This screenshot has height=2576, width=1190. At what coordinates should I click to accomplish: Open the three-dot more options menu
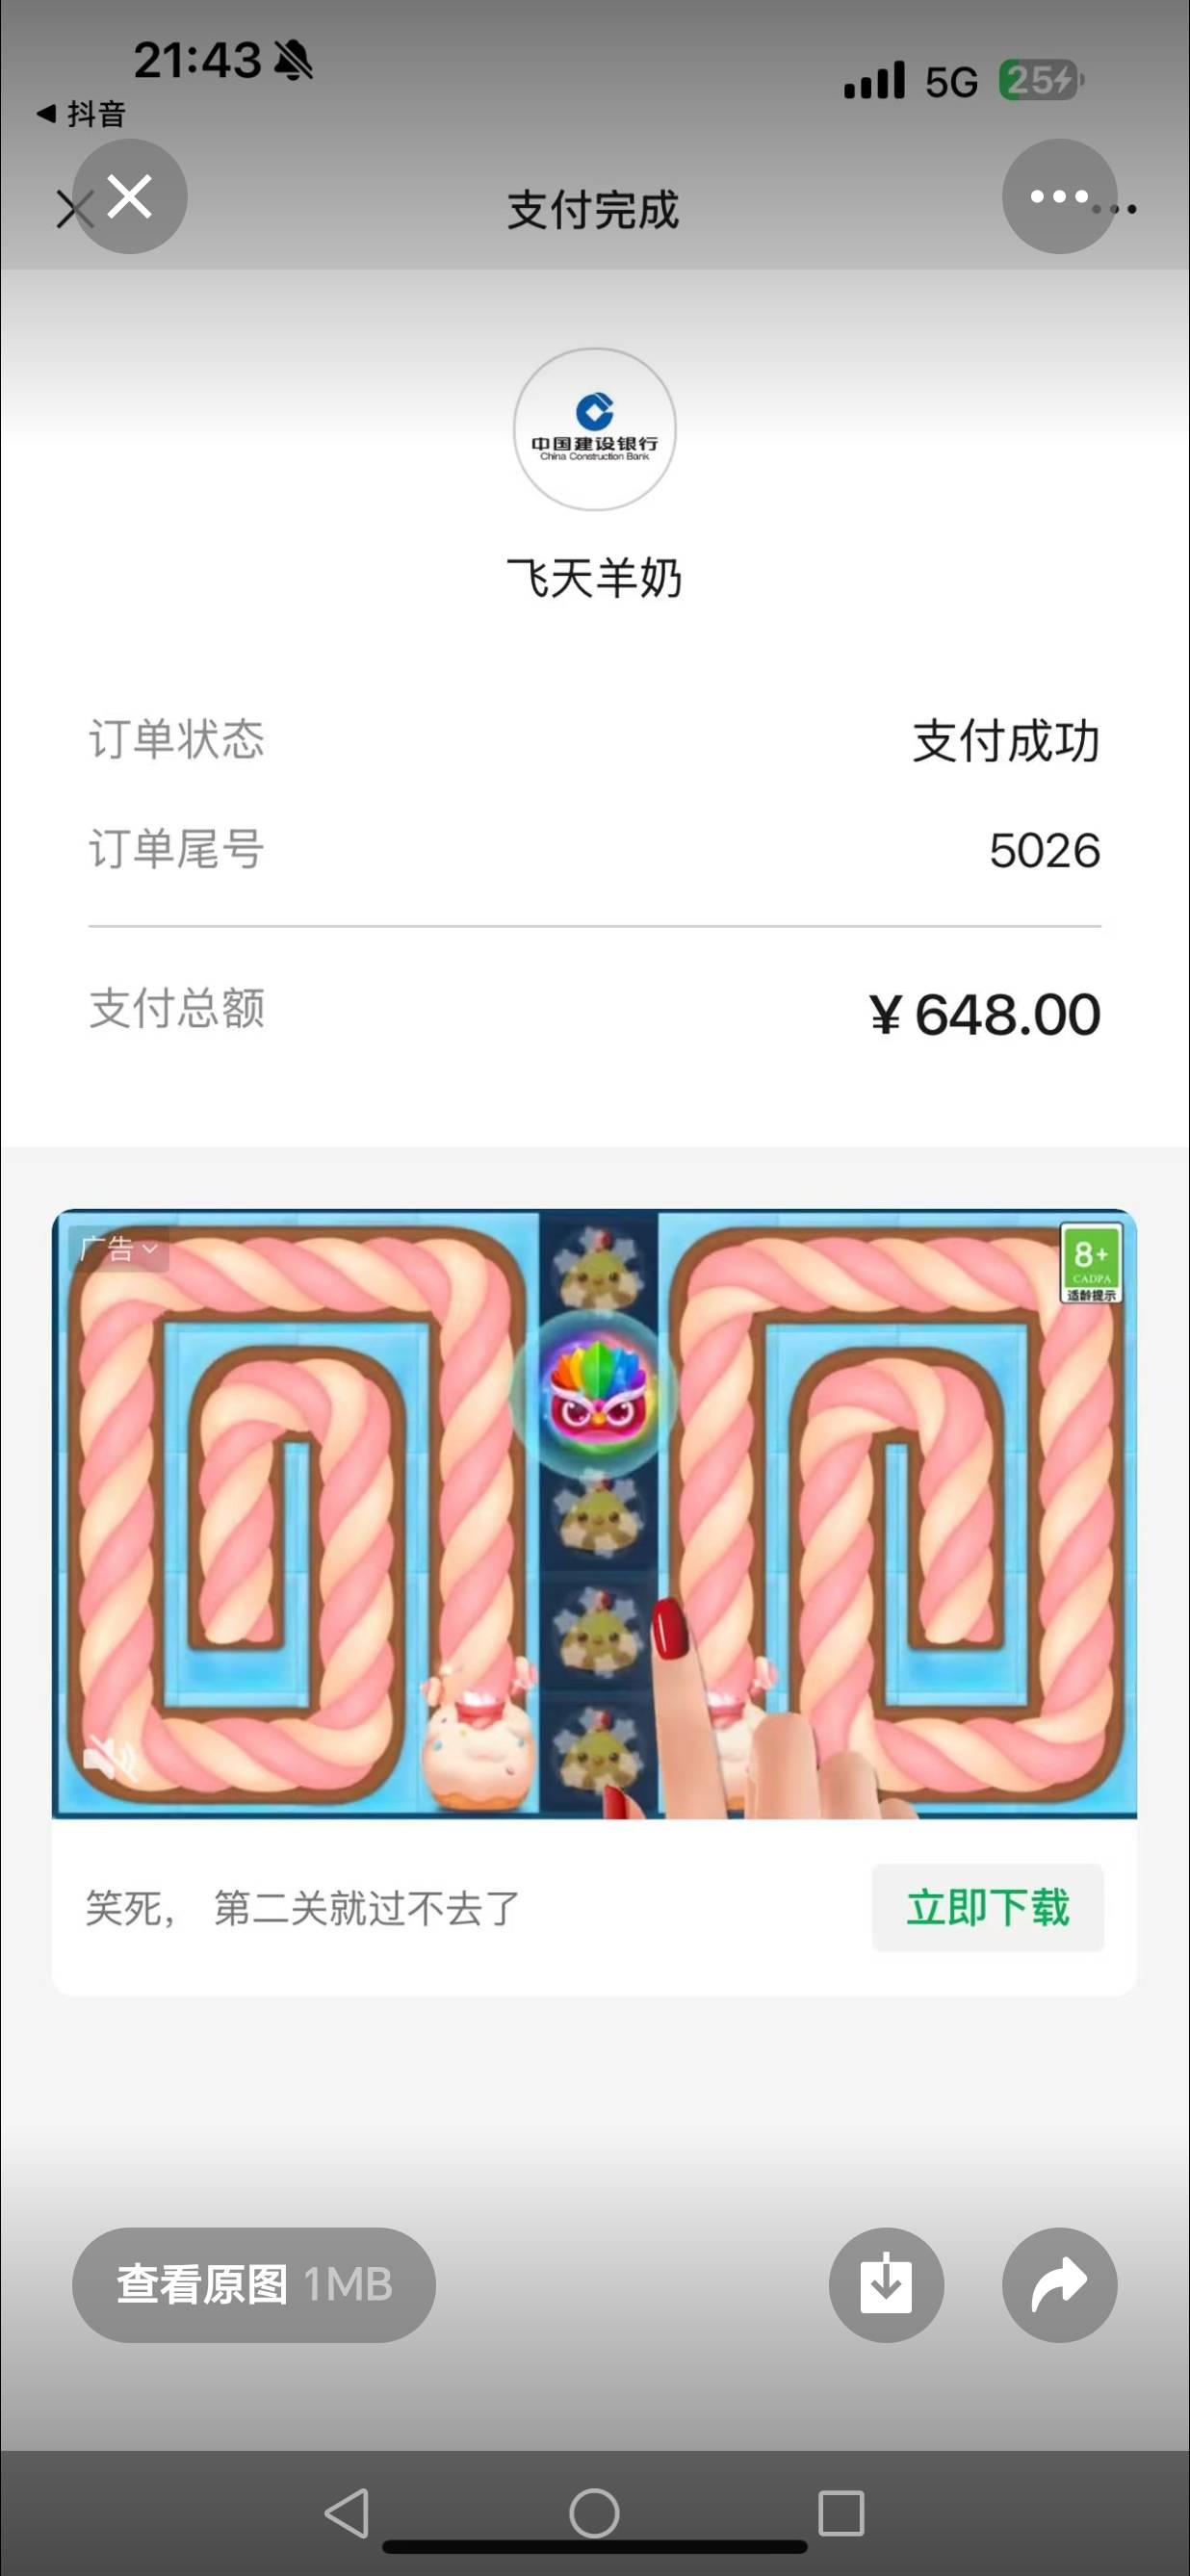[x=1059, y=196]
